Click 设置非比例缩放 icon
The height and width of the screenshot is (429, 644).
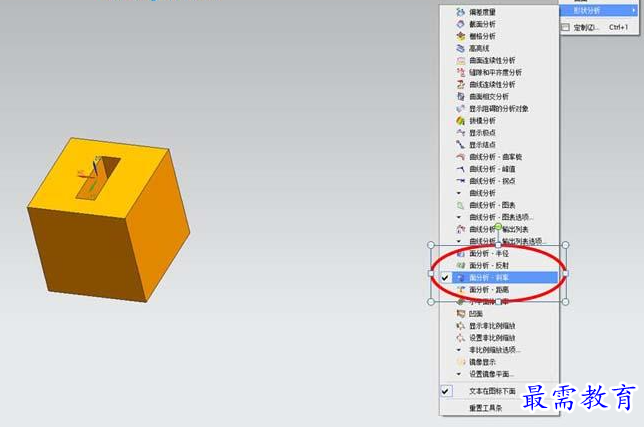pos(460,338)
